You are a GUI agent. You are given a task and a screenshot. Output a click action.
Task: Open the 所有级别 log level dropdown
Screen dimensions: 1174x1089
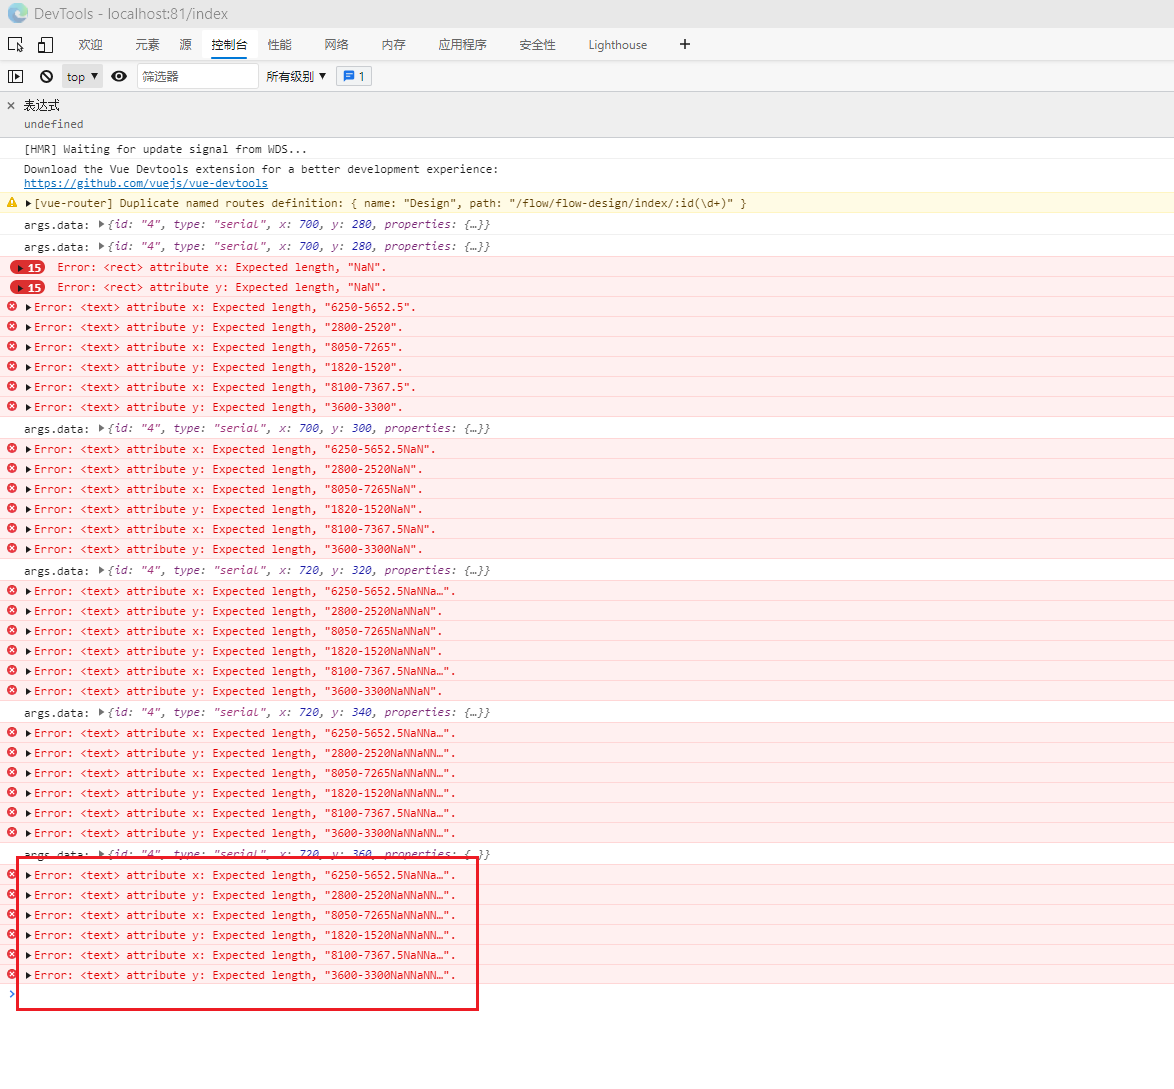[296, 76]
